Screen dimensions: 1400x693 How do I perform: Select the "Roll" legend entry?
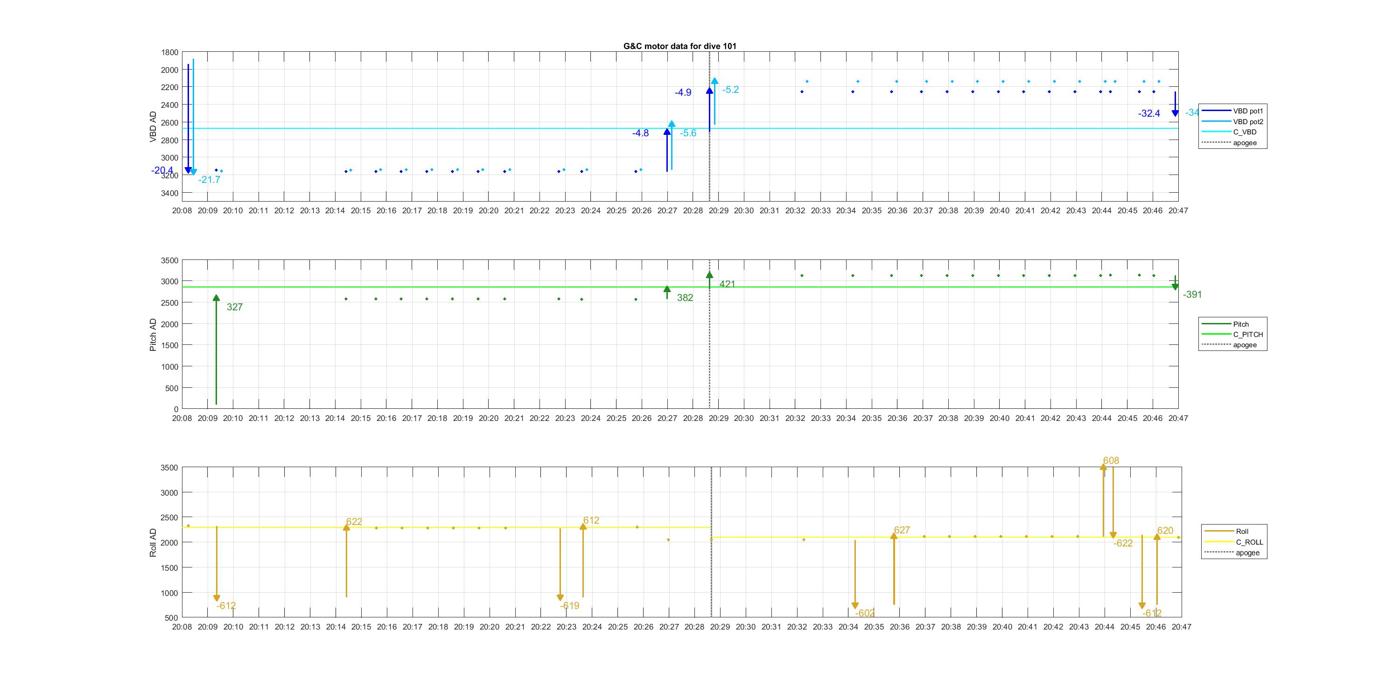click(1226, 531)
